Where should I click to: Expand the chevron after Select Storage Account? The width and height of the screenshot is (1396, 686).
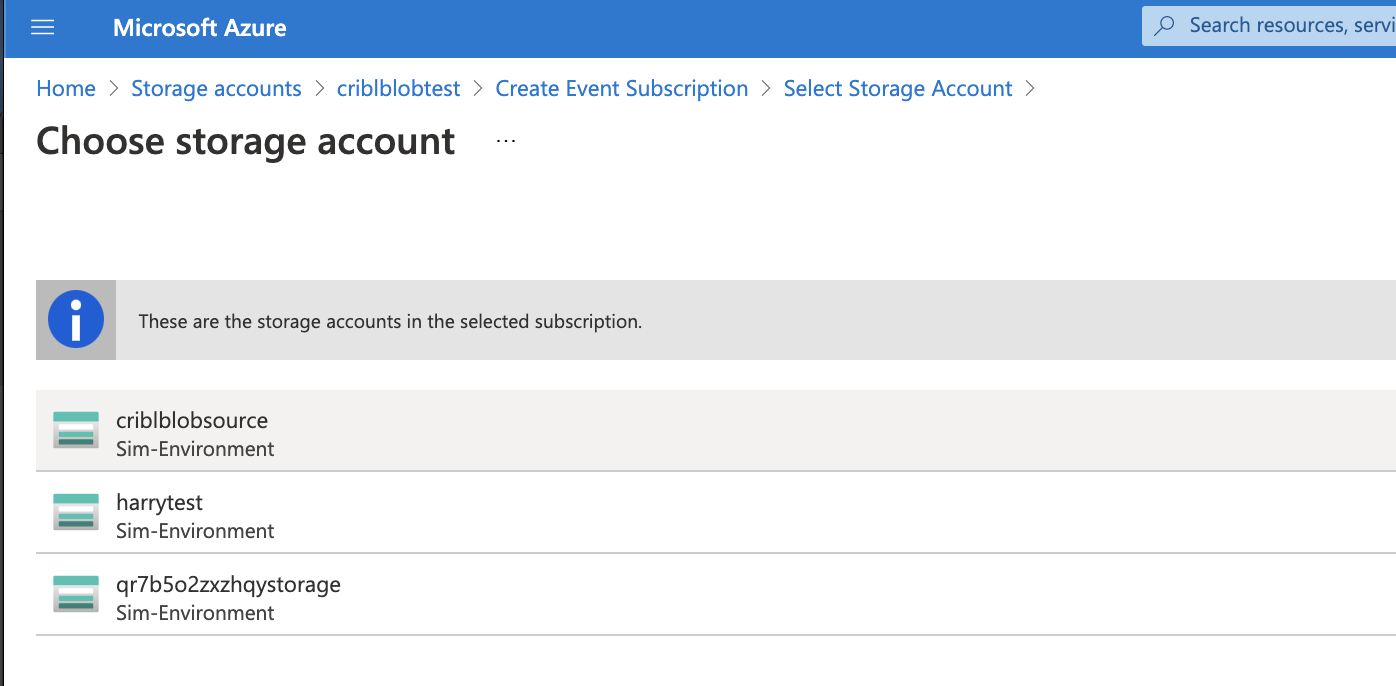pyautogui.click(x=1030, y=88)
